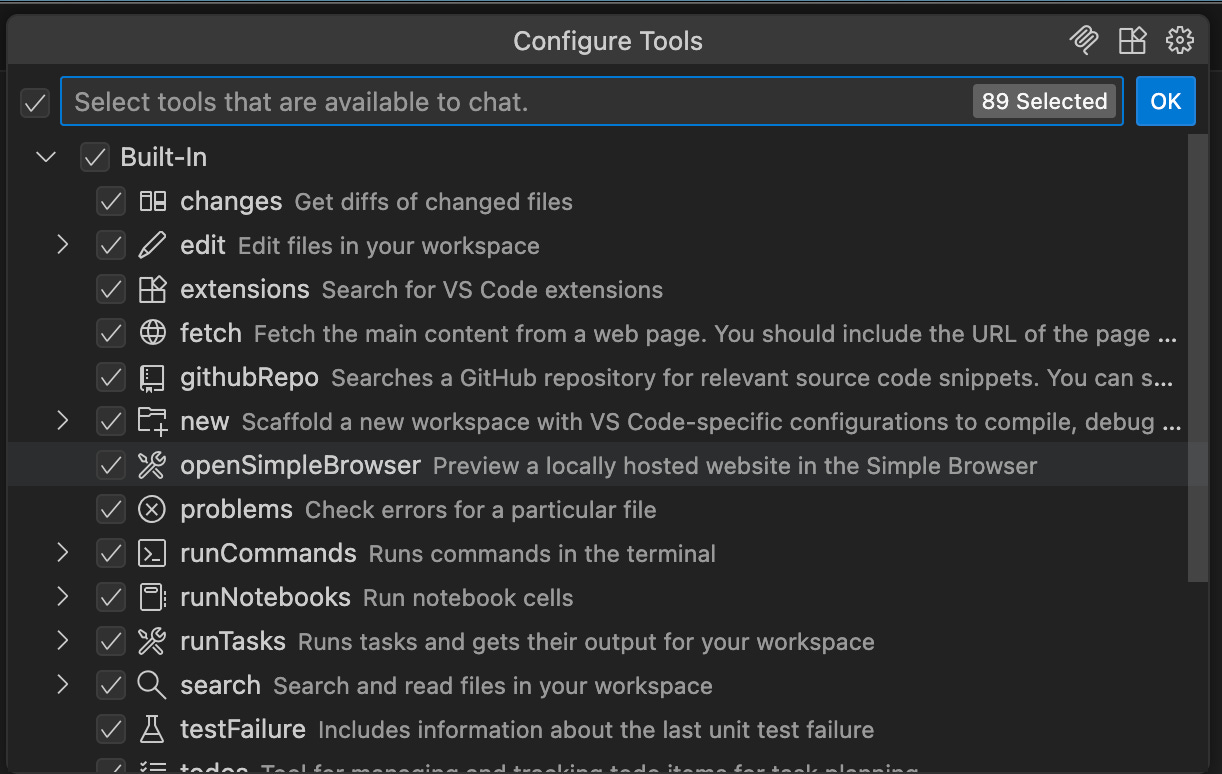Click the changes diff icon
The height and width of the screenshot is (774, 1222).
pos(152,202)
